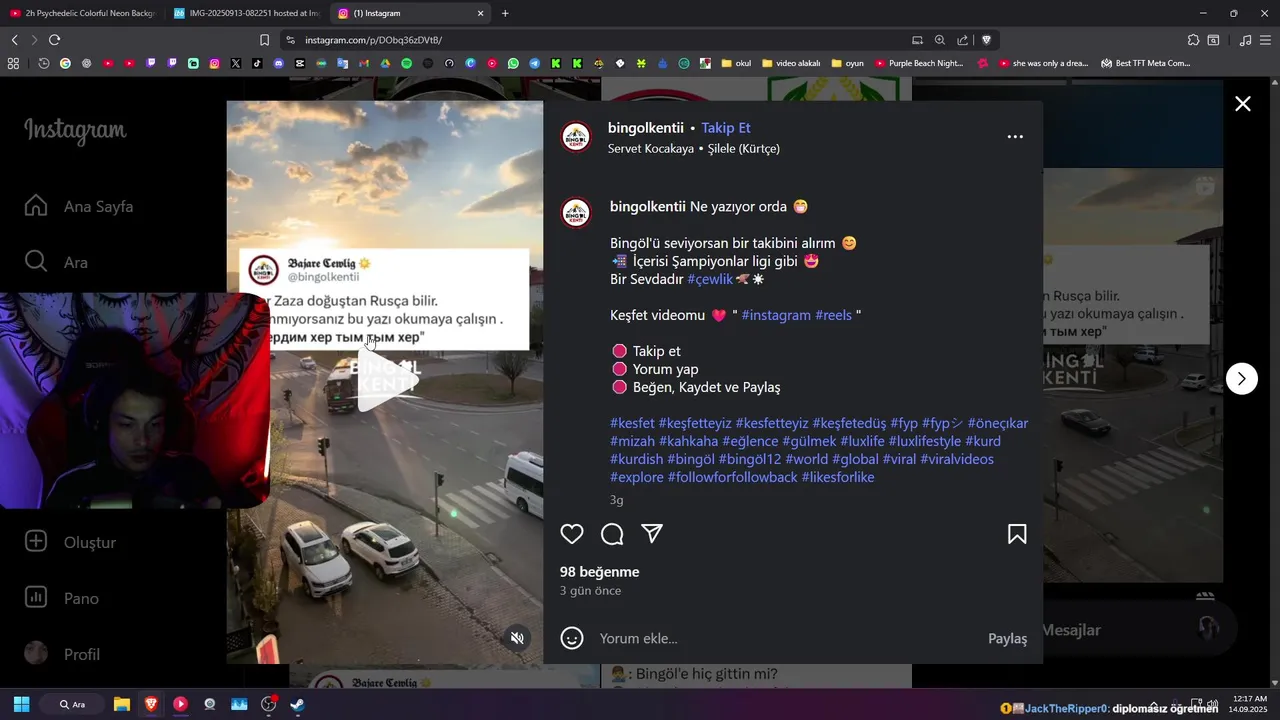Open Brave Shields icon in address bar

tap(986, 40)
